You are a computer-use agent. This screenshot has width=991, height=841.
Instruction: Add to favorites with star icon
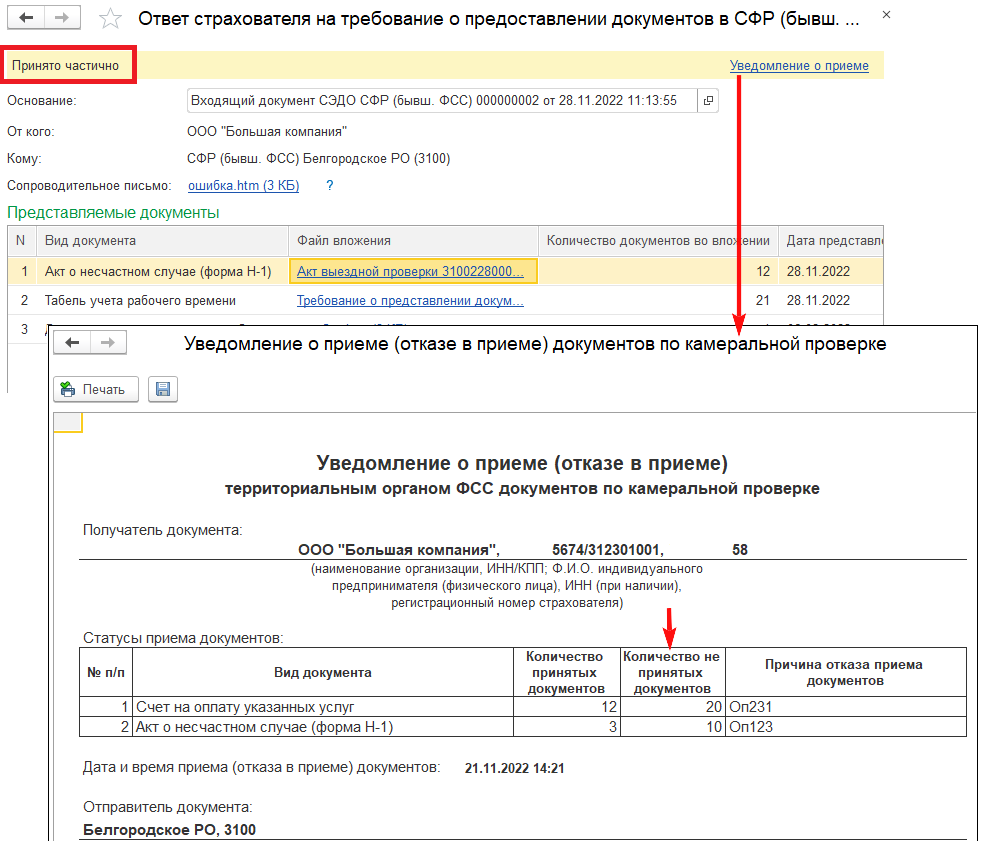point(110,18)
